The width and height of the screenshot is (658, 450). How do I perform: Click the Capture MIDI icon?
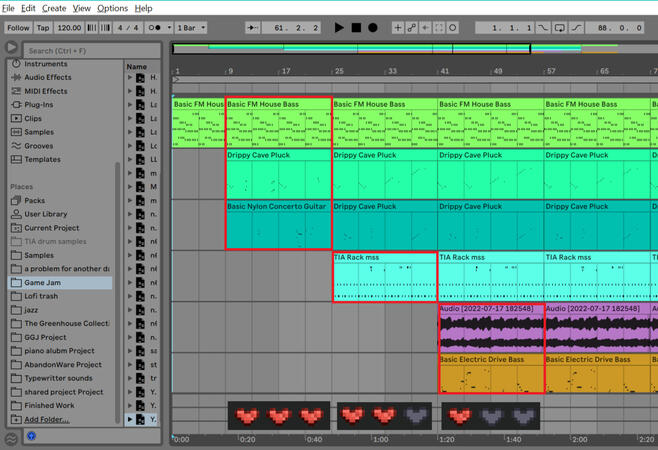438,28
